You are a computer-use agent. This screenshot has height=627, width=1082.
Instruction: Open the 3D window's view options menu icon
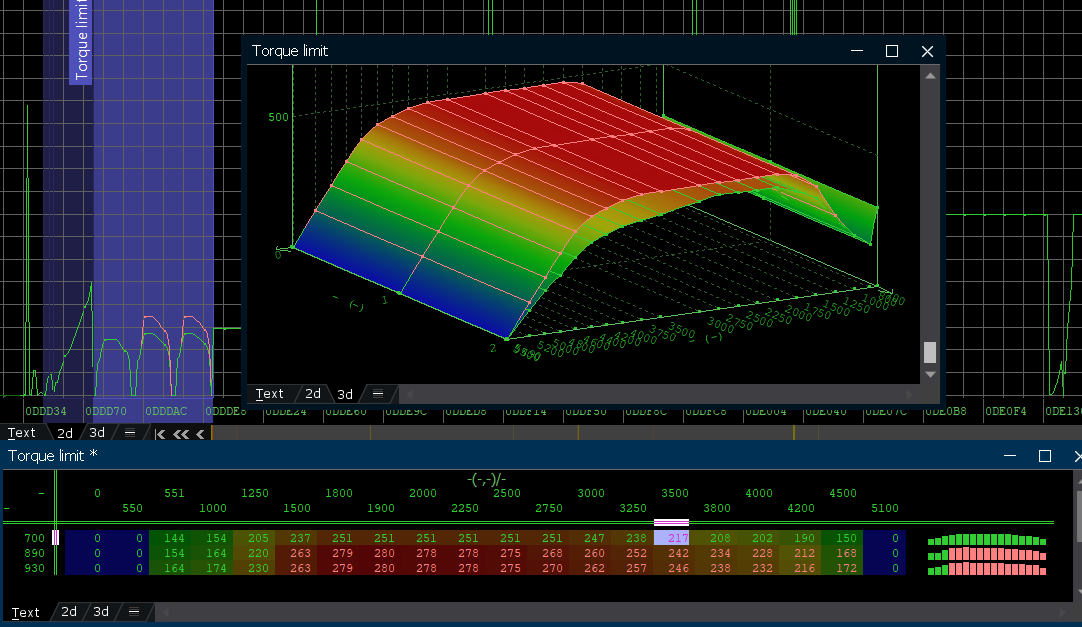click(378, 394)
